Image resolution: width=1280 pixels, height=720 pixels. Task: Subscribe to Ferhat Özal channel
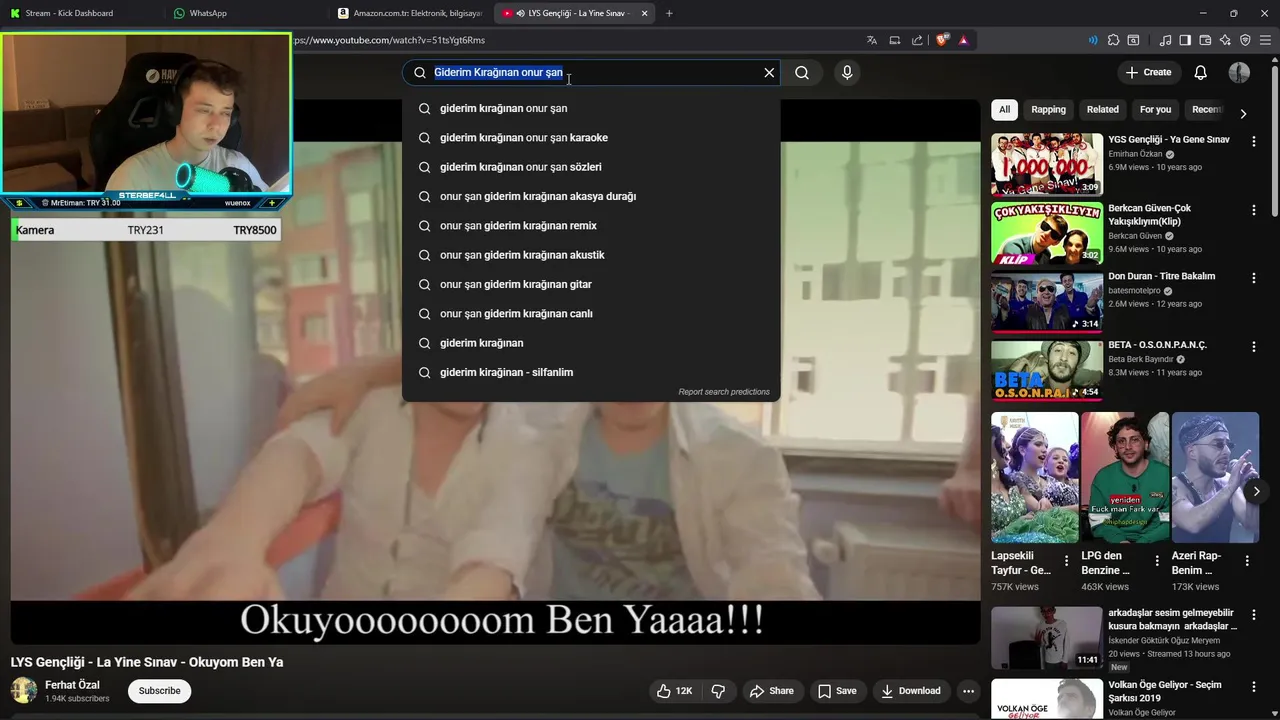(159, 691)
